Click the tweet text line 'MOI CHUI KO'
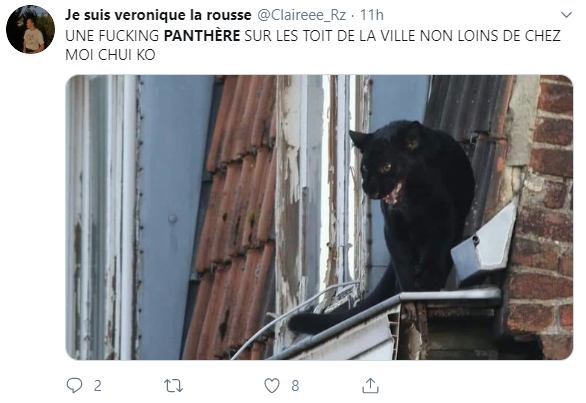 110,55
